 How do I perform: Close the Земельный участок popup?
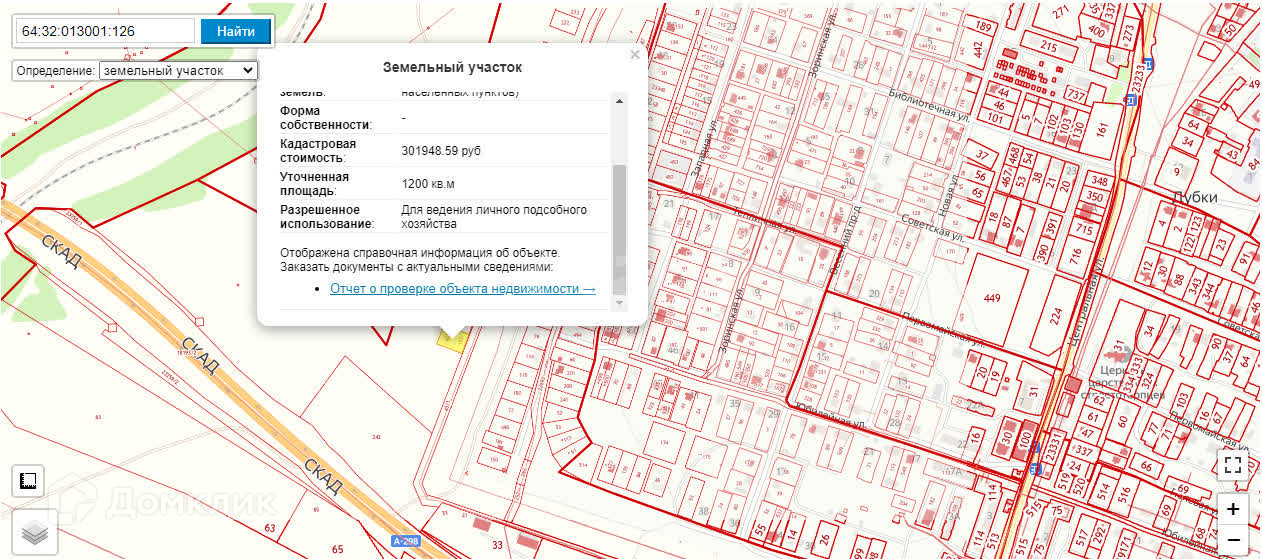point(635,56)
